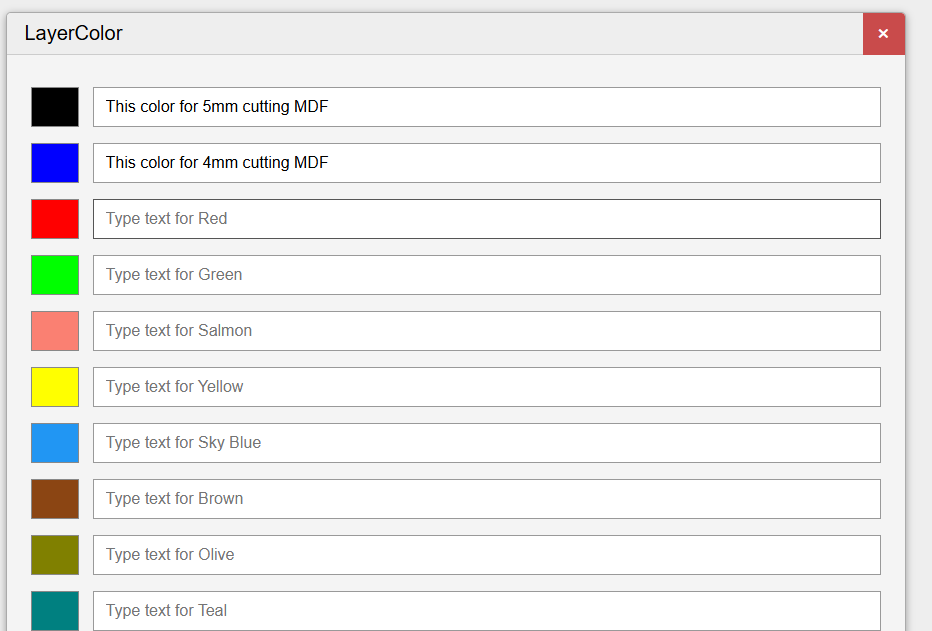
Task: Activate the Type text for Olive field
Action: point(487,555)
